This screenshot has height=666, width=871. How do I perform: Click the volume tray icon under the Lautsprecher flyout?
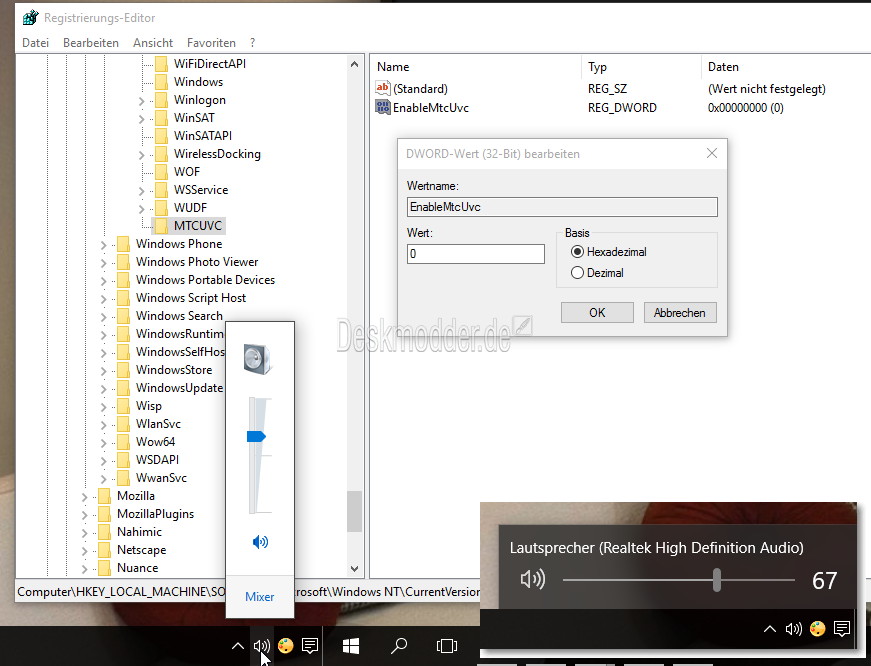[x=793, y=629]
